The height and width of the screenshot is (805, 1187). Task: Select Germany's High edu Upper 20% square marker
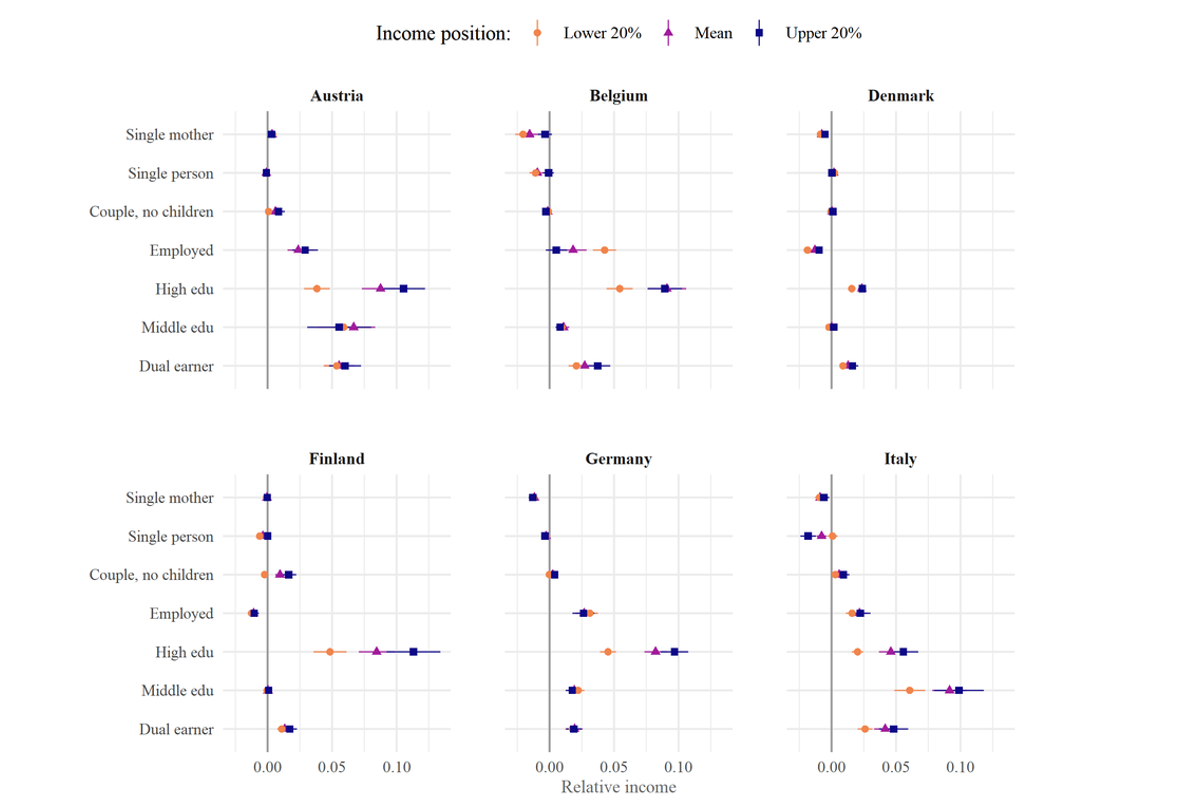point(675,651)
